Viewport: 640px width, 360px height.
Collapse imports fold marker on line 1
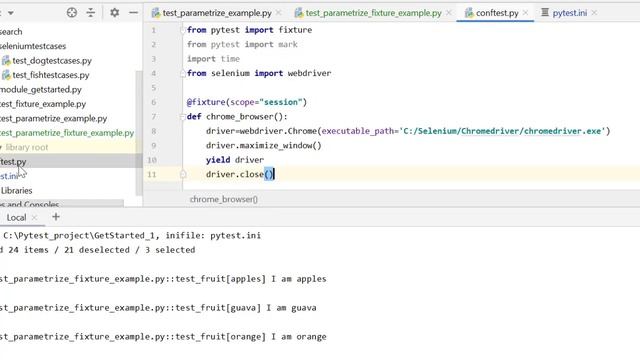(183, 30)
